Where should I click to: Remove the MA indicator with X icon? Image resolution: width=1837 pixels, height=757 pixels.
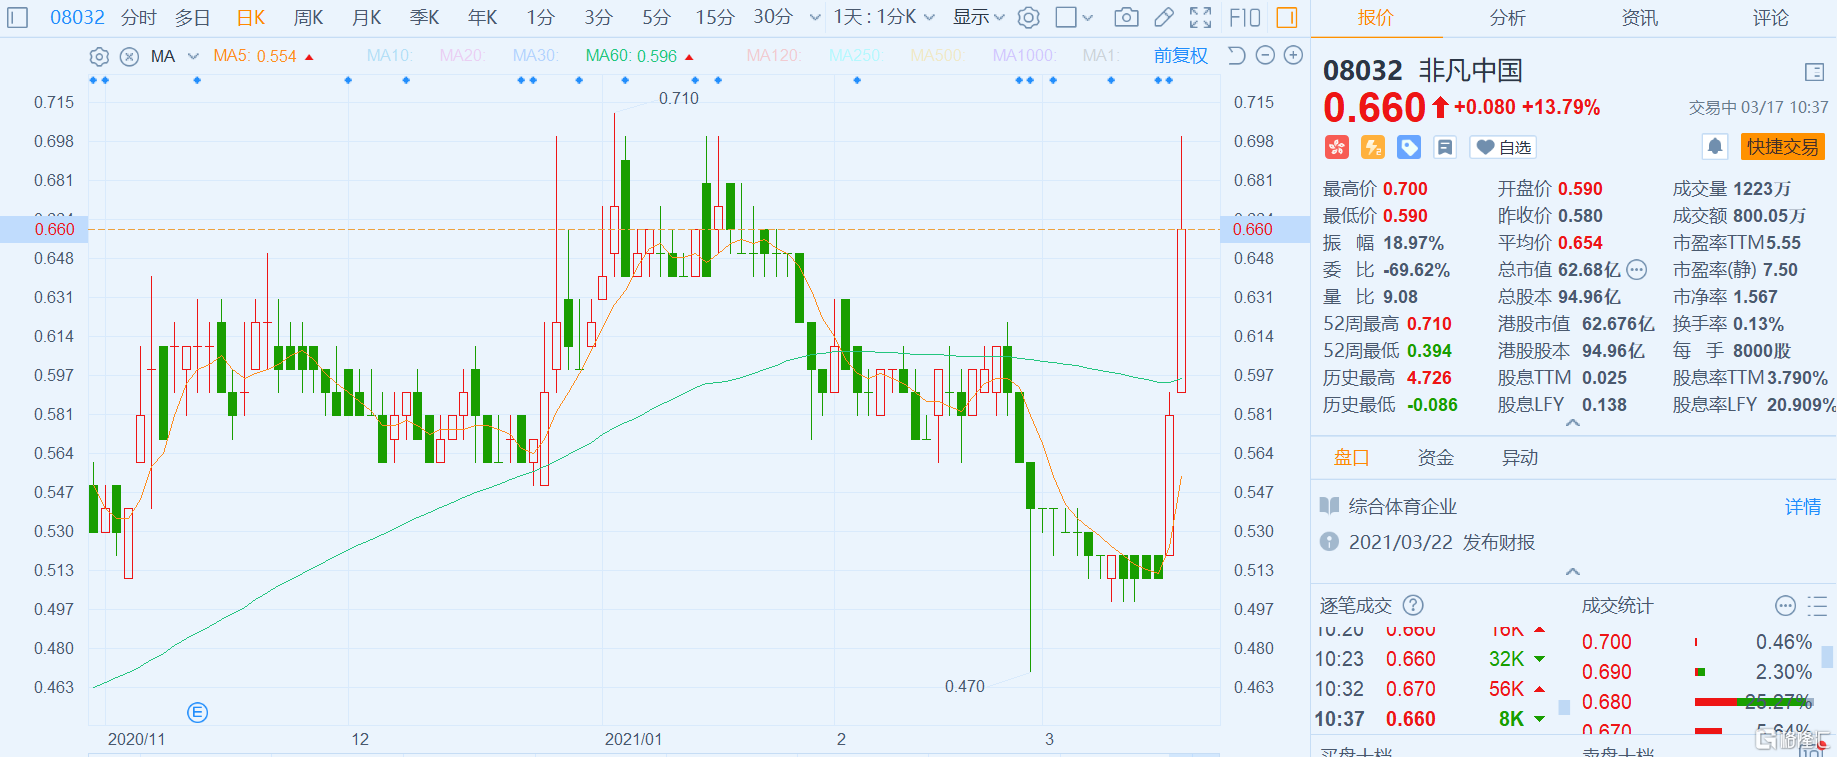pos(129,56)
